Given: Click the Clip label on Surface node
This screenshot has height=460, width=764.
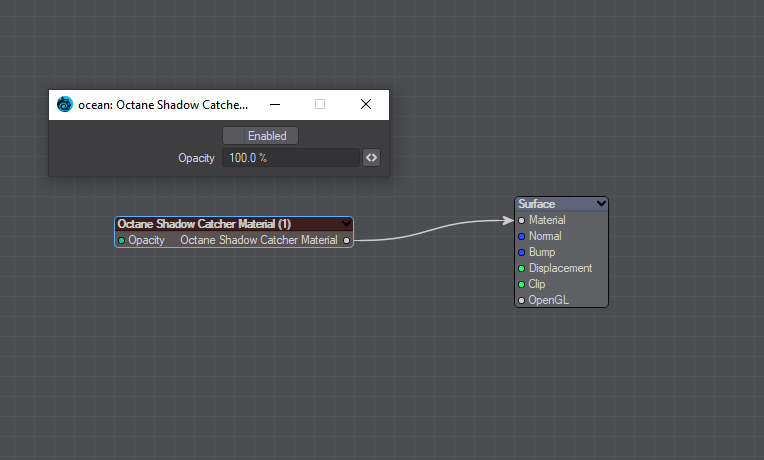Looking at the screenshot, I should pyautogui.click(x=537, y=284).
